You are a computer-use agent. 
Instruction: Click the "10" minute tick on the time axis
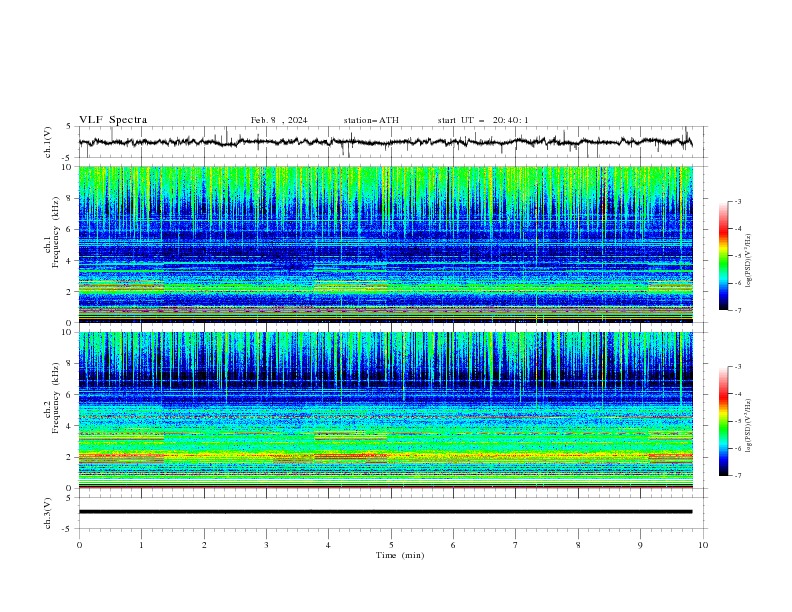(703, 545)
